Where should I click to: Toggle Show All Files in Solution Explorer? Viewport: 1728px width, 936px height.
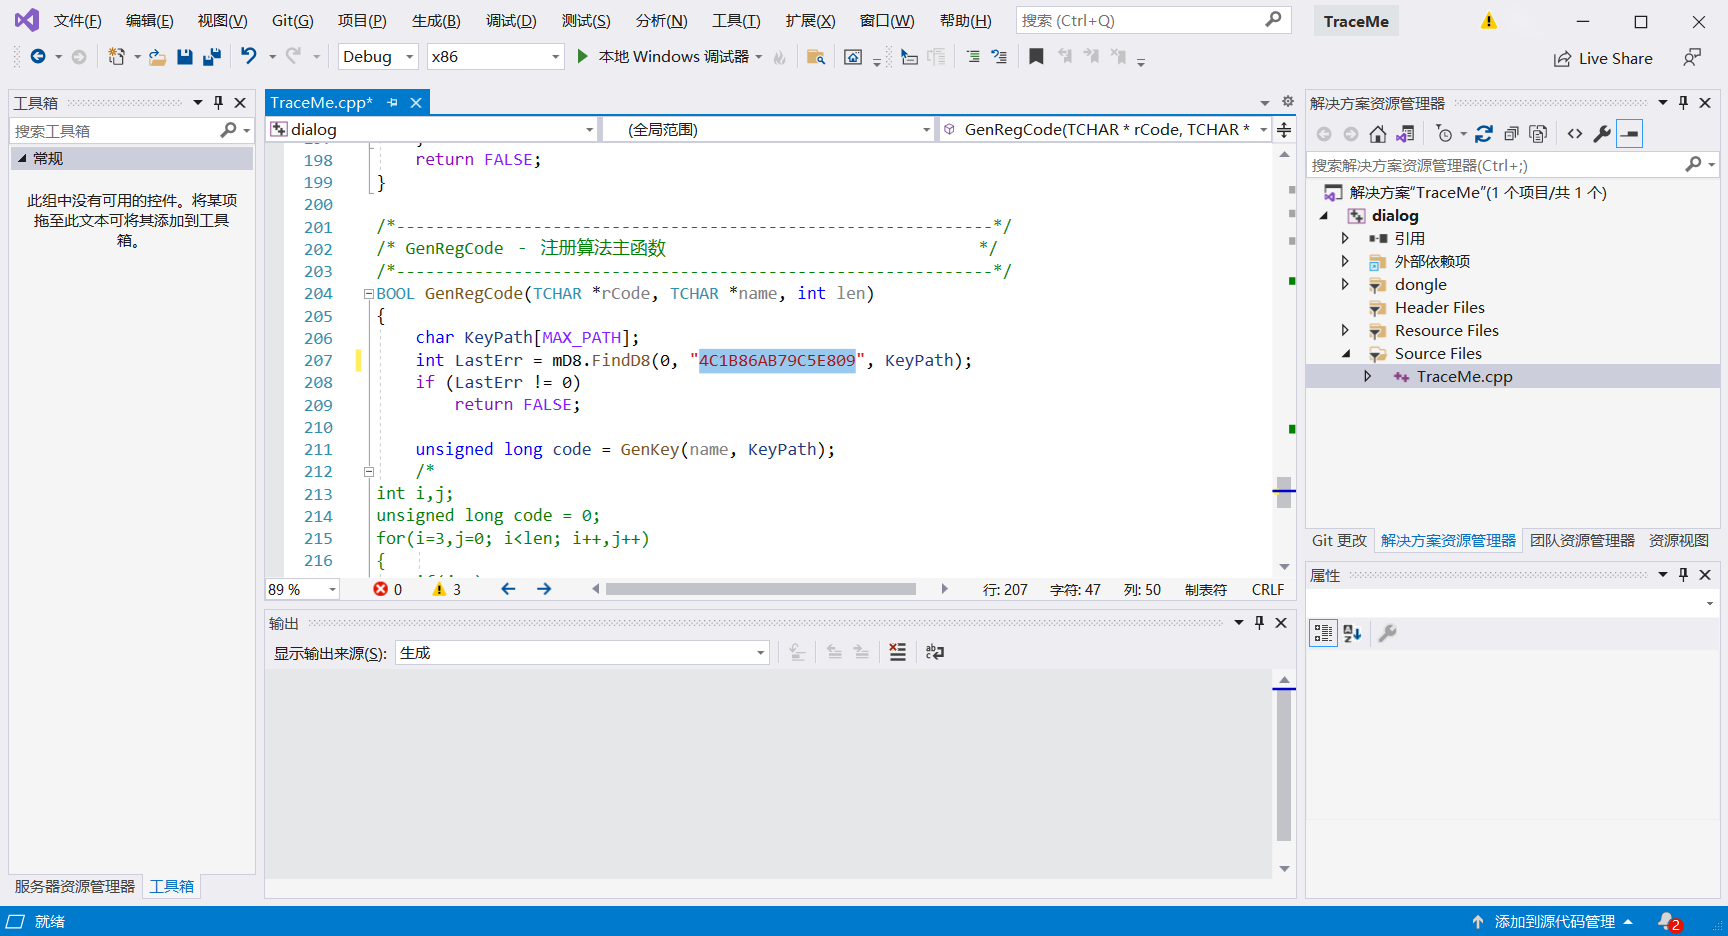coord(1539,134)
